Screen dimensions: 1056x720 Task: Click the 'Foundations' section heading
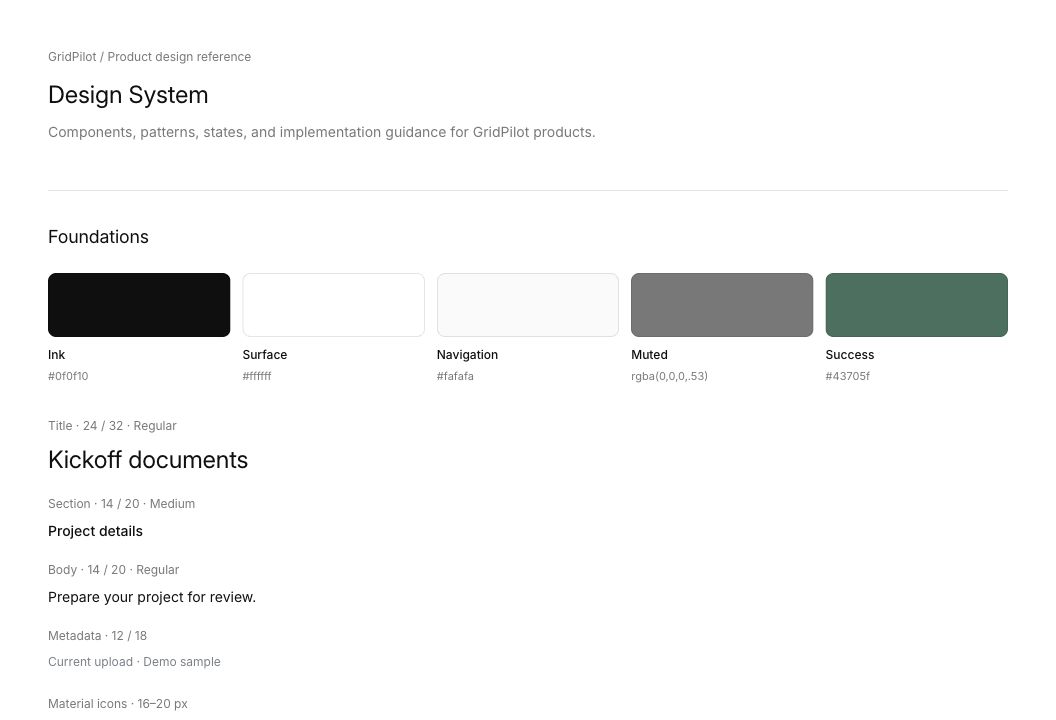pyautogui.click(x=98, y=237)
